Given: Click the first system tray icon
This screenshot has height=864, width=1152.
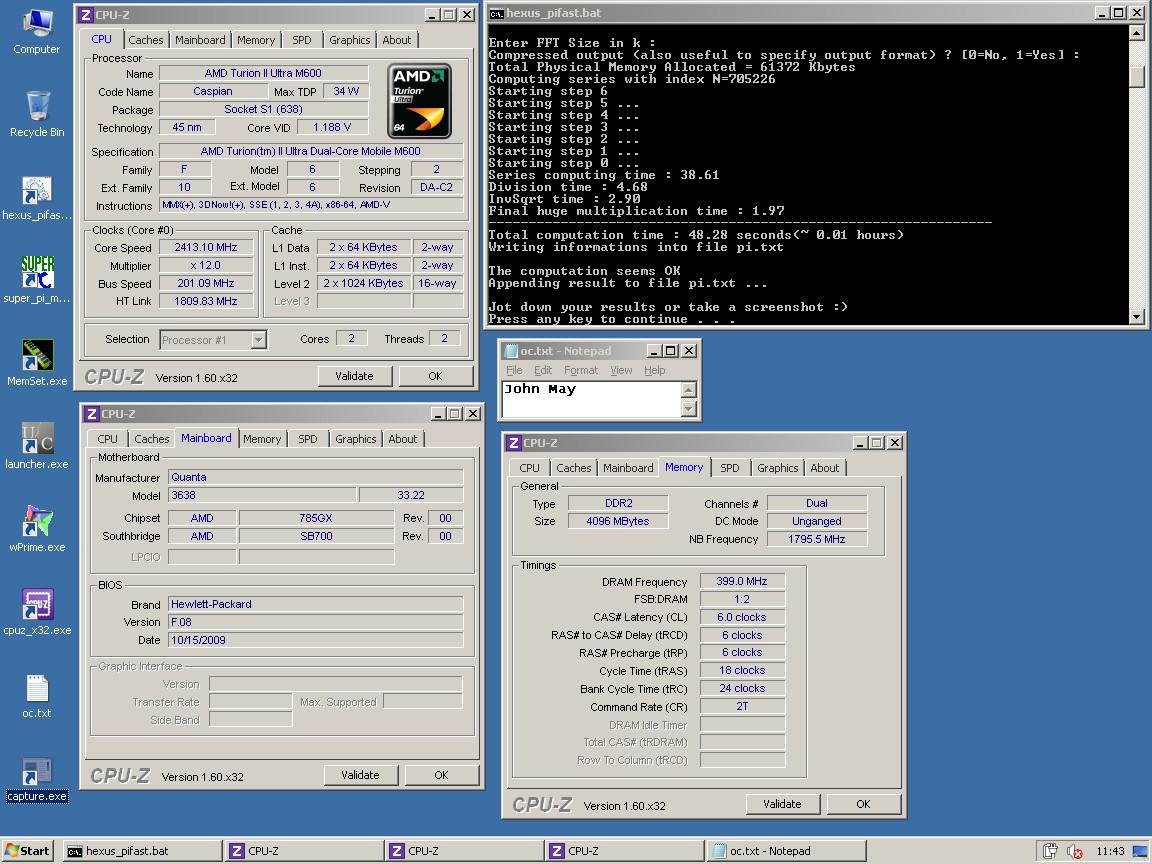Looking at the screenshot, I should pyautogui.click(x=1051, y=852).
